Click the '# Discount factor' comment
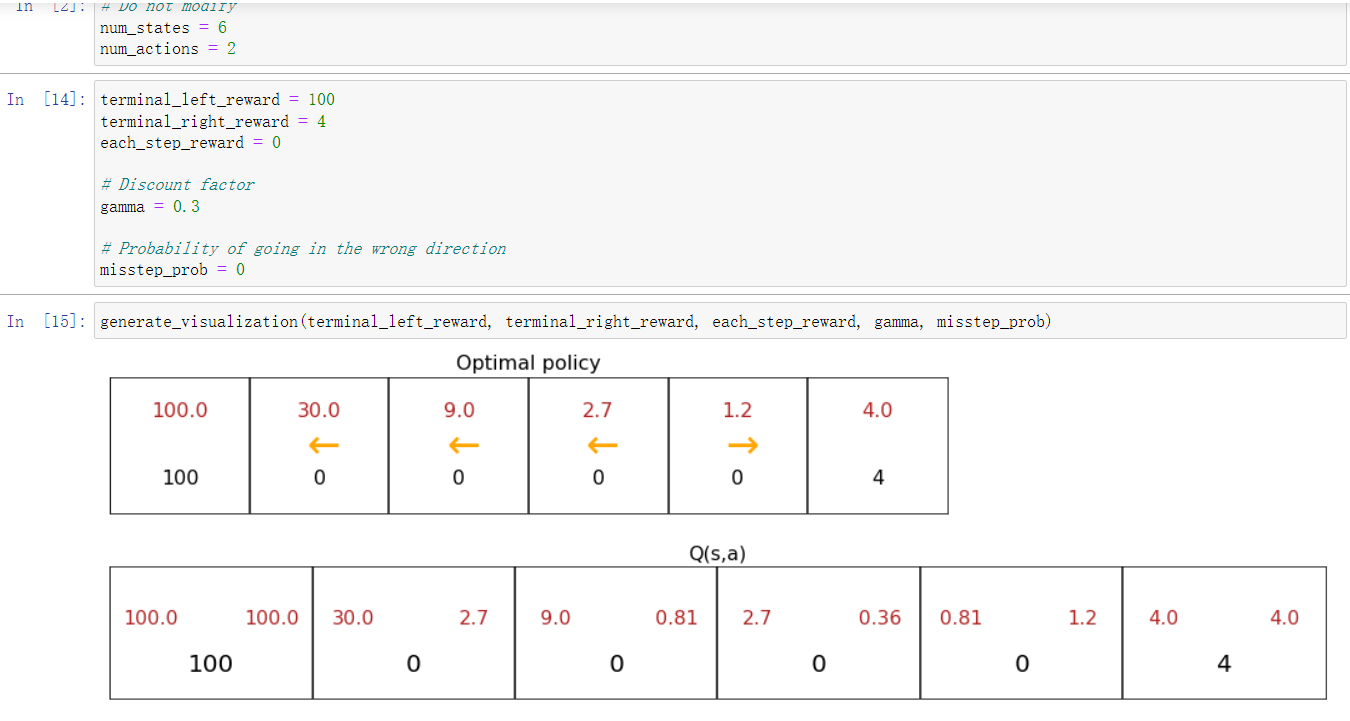This screenshot has height=721, width=1350. (x=177, y=184)
